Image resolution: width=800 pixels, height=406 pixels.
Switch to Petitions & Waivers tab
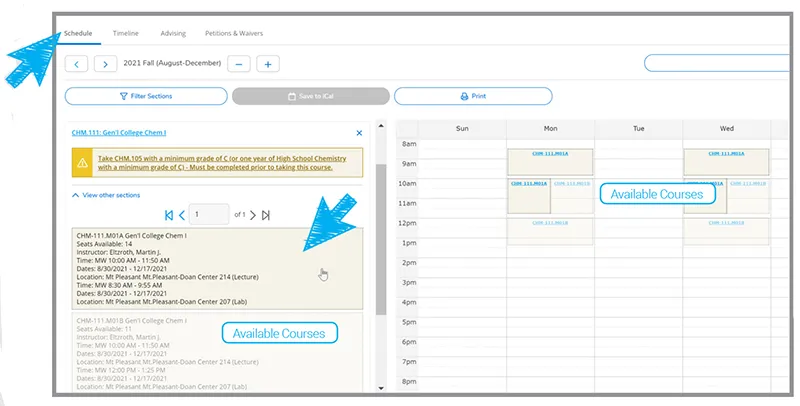pos(234,33)
